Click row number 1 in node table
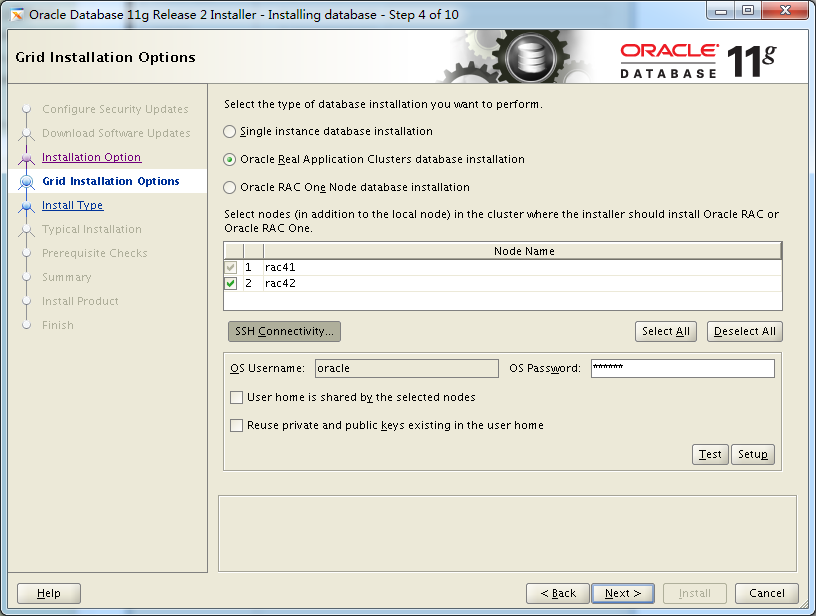 tap(249, 267)
